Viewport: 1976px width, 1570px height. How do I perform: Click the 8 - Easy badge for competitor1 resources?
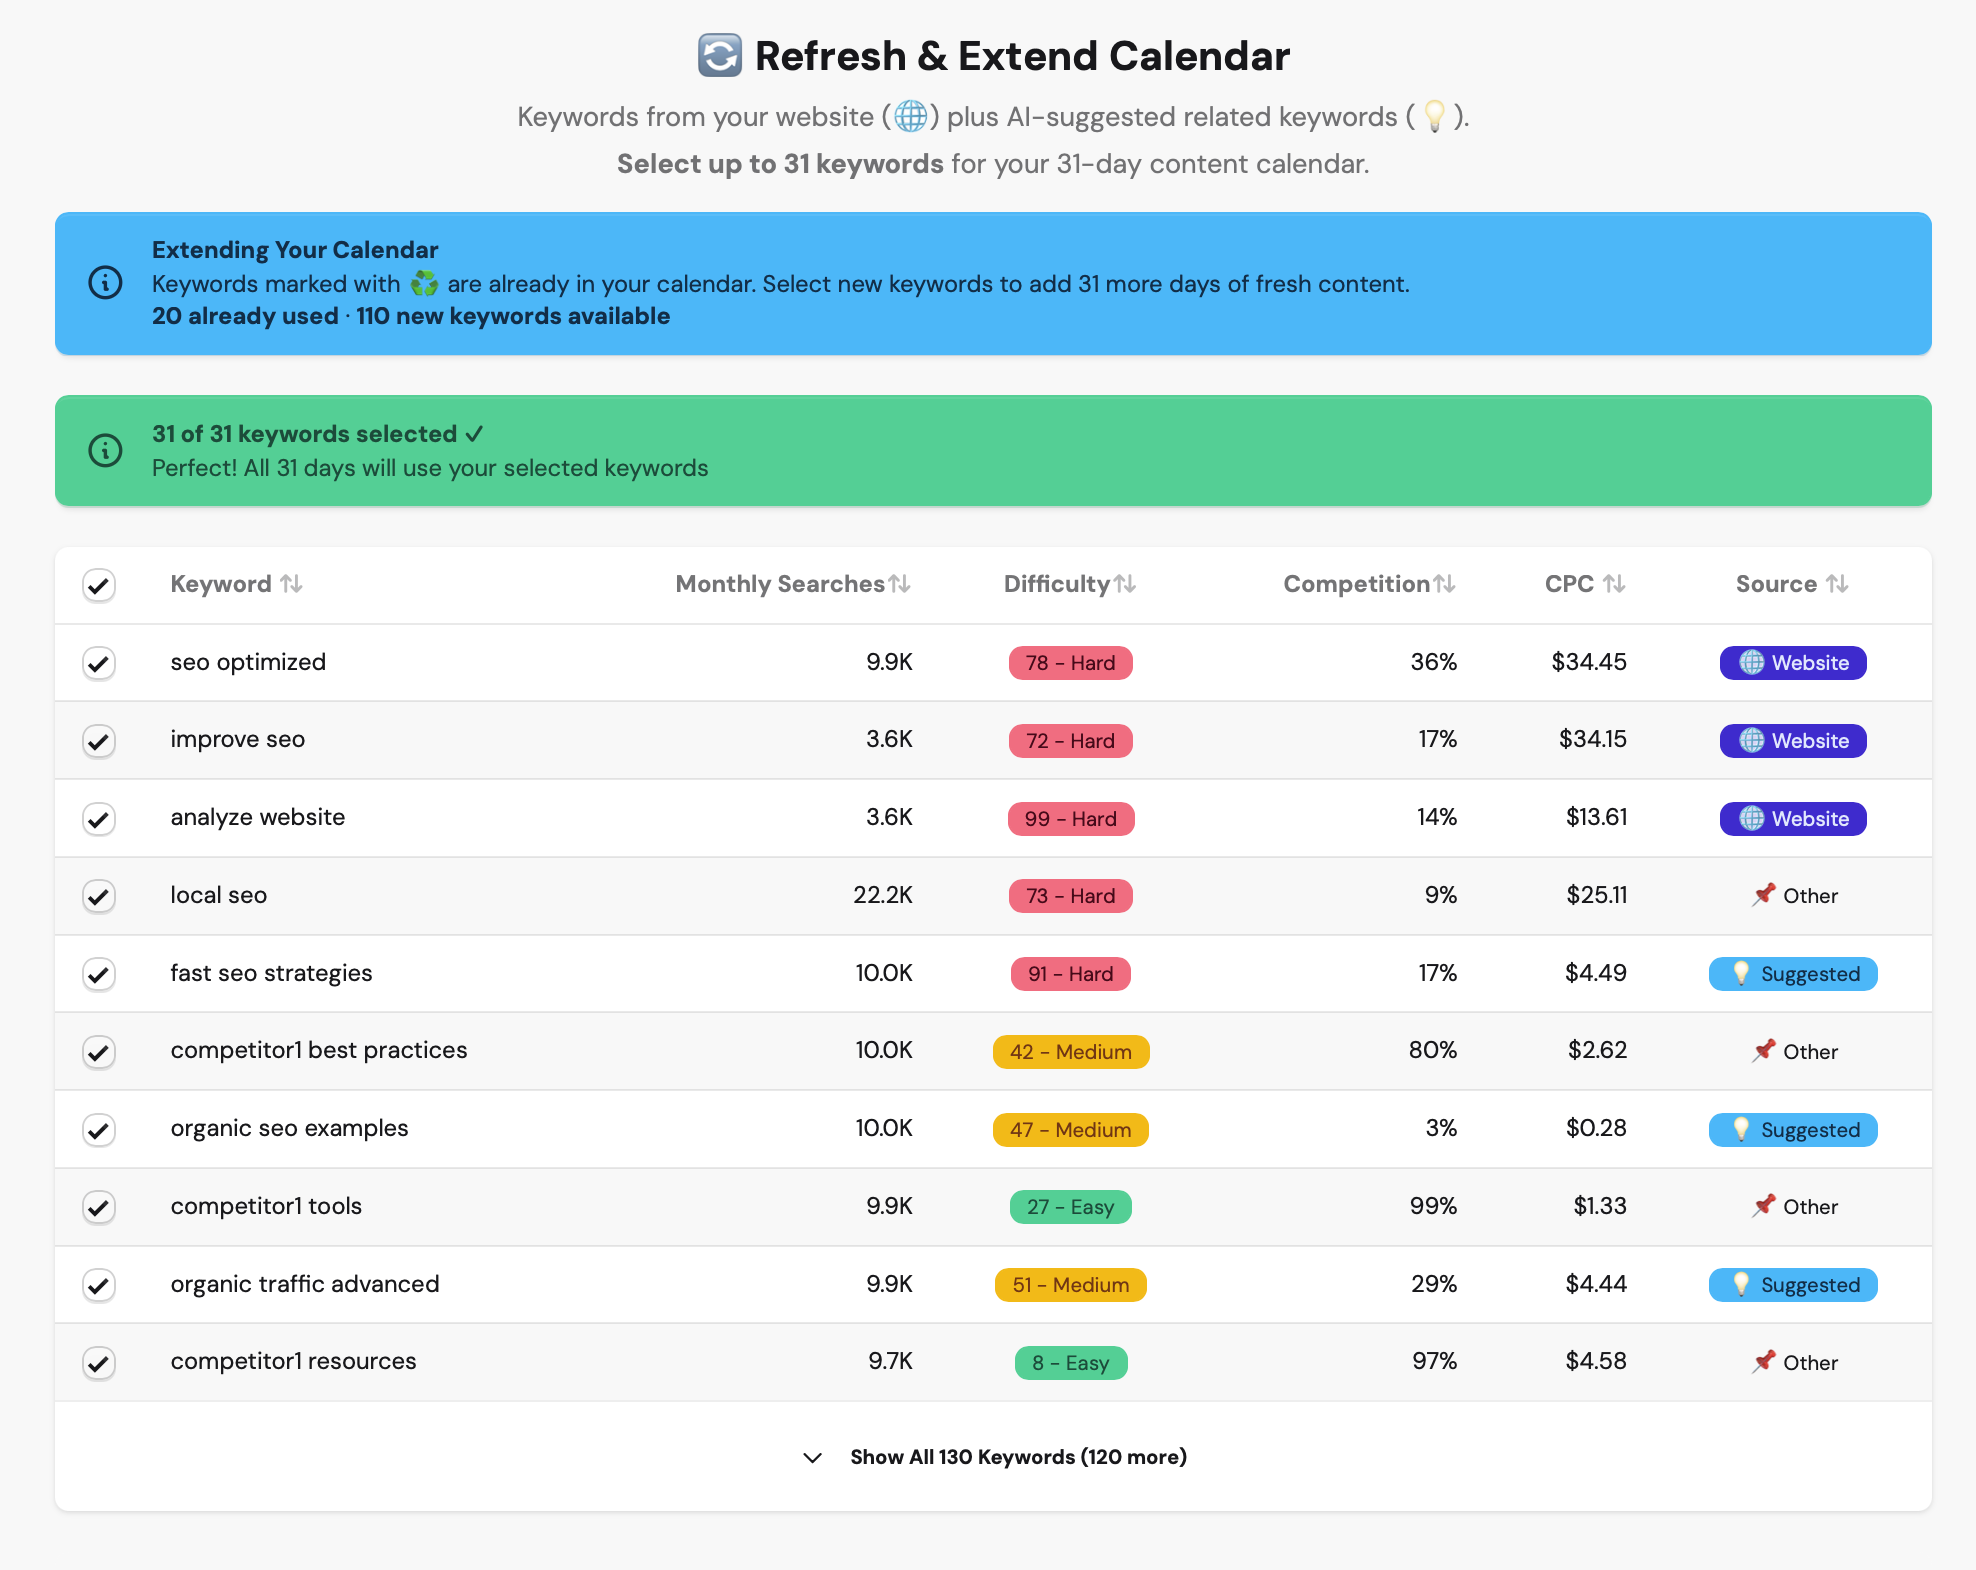point(1070,1362)
